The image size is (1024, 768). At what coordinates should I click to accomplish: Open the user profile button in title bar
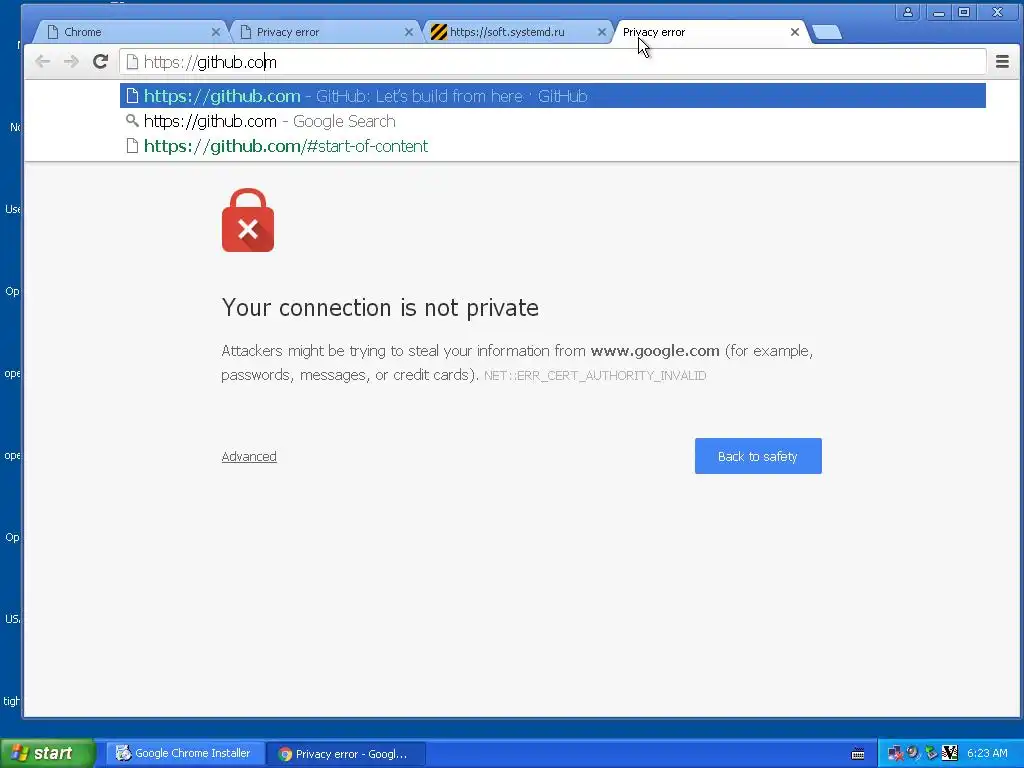click(x=908, y=12)
